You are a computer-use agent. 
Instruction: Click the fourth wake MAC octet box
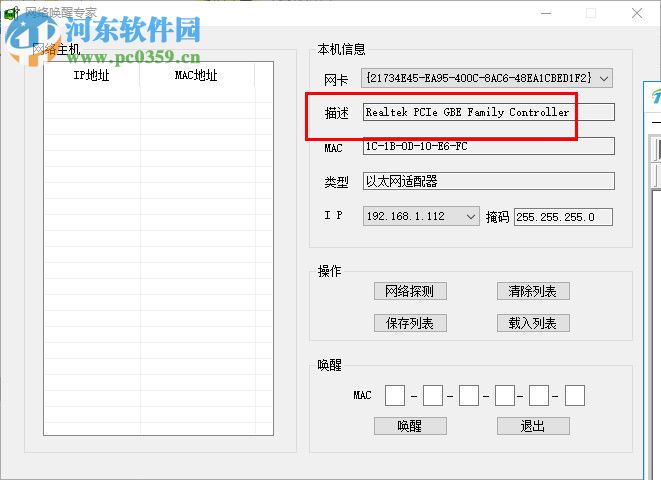505,395
